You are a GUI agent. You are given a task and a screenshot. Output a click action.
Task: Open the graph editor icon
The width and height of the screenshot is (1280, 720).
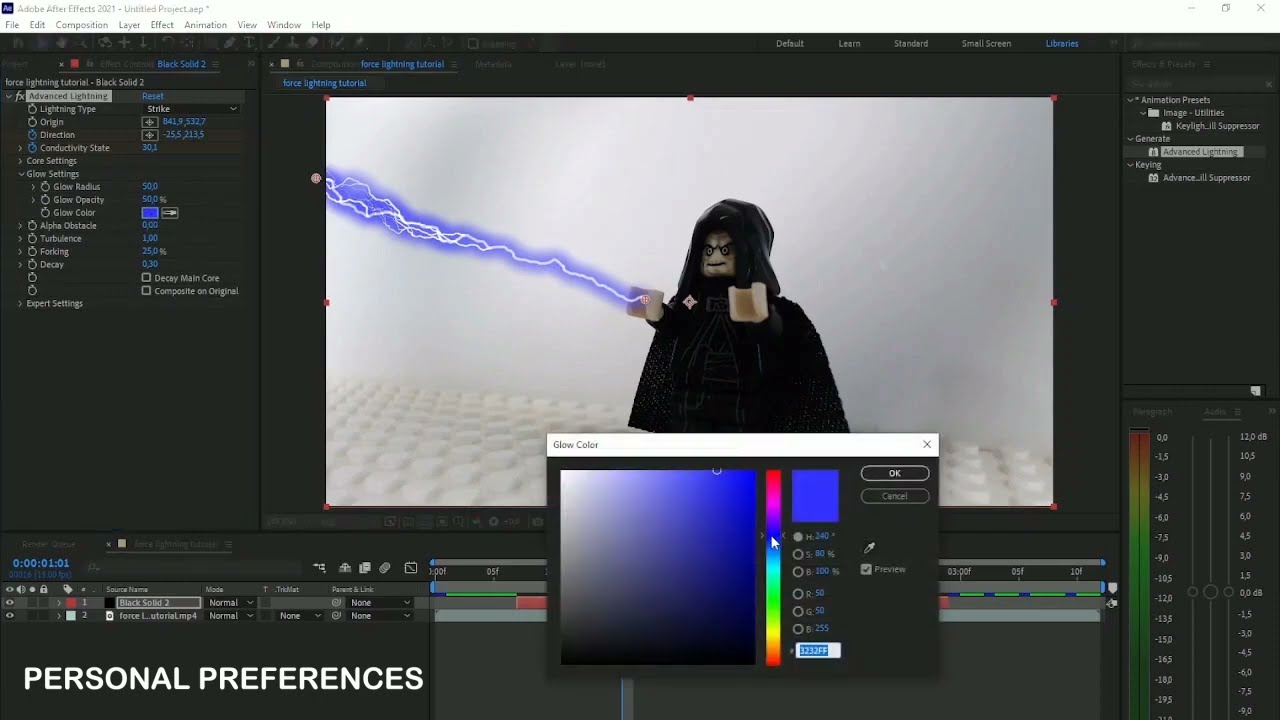[x=411, y=568]
